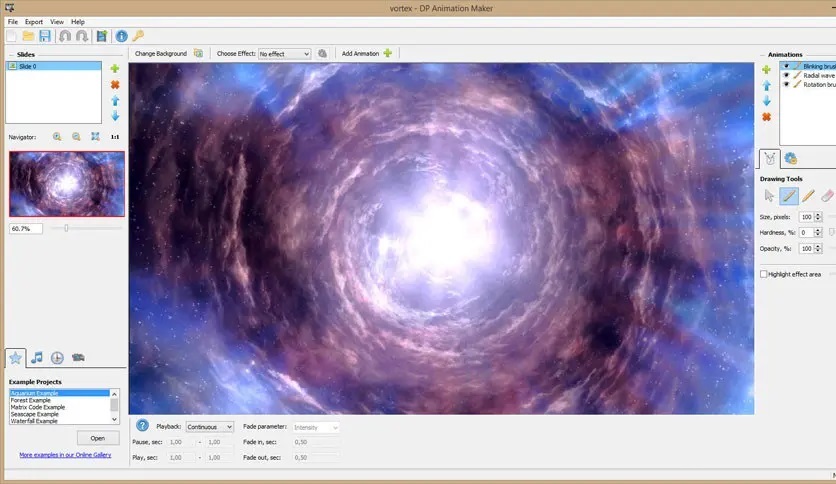Adjust the Navigator zoom slider handle
This screenshot has height=484, width=836.
(x=66, y=228)
